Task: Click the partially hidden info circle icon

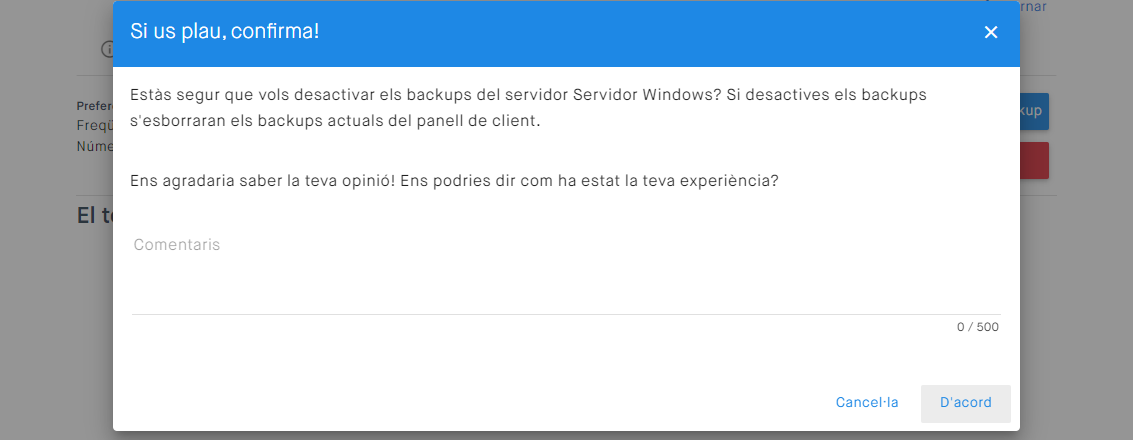Action: point(106,49)
